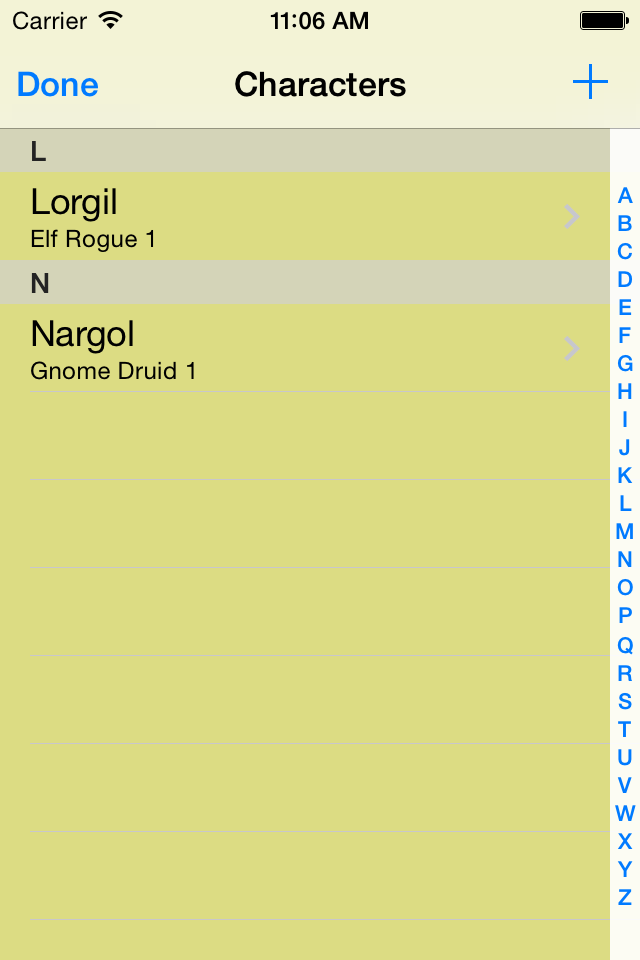
Task: Select letter W in alphabet index
Action: pos(625,814)
